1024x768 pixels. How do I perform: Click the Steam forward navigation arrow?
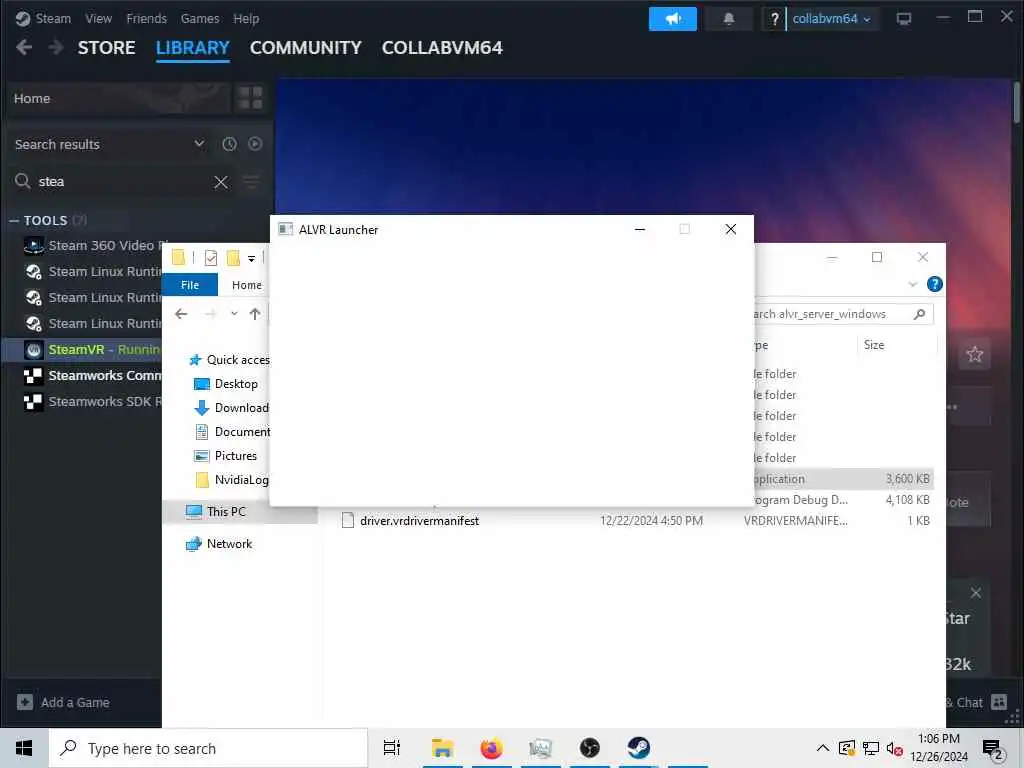pyautogui.click(x=56, y=47)
